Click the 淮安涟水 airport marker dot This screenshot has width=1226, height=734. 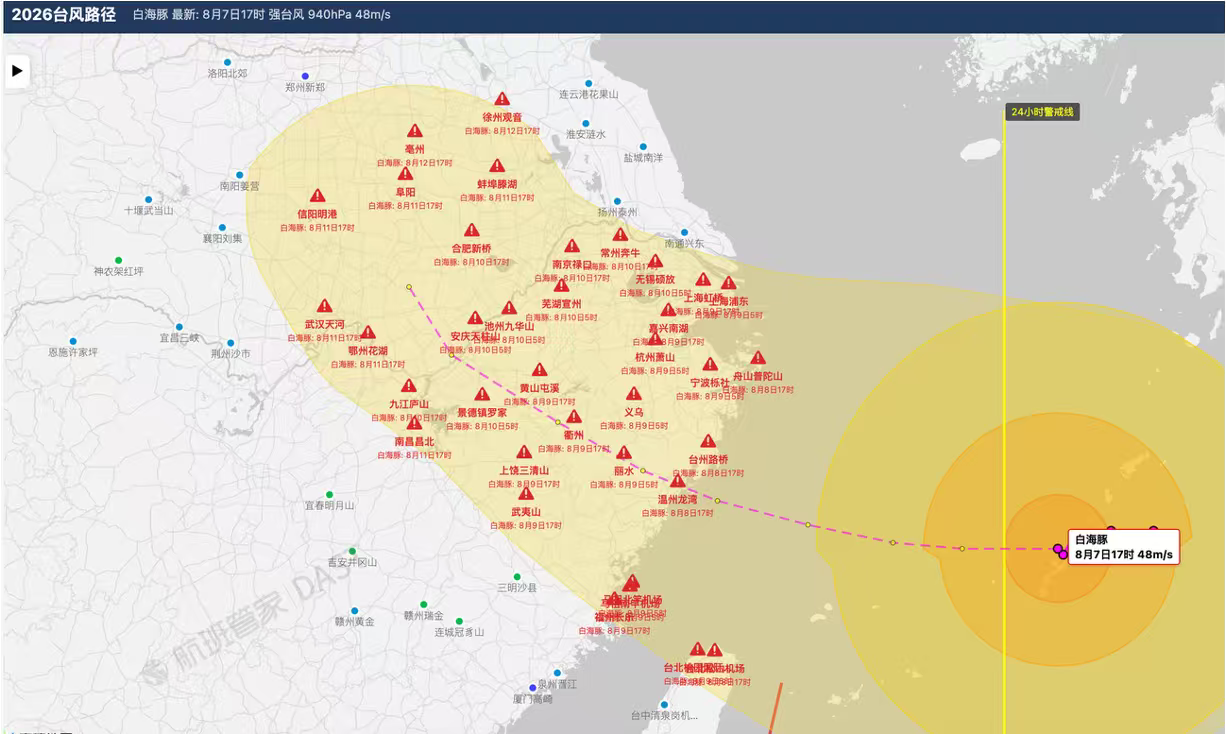coord(586,122)
